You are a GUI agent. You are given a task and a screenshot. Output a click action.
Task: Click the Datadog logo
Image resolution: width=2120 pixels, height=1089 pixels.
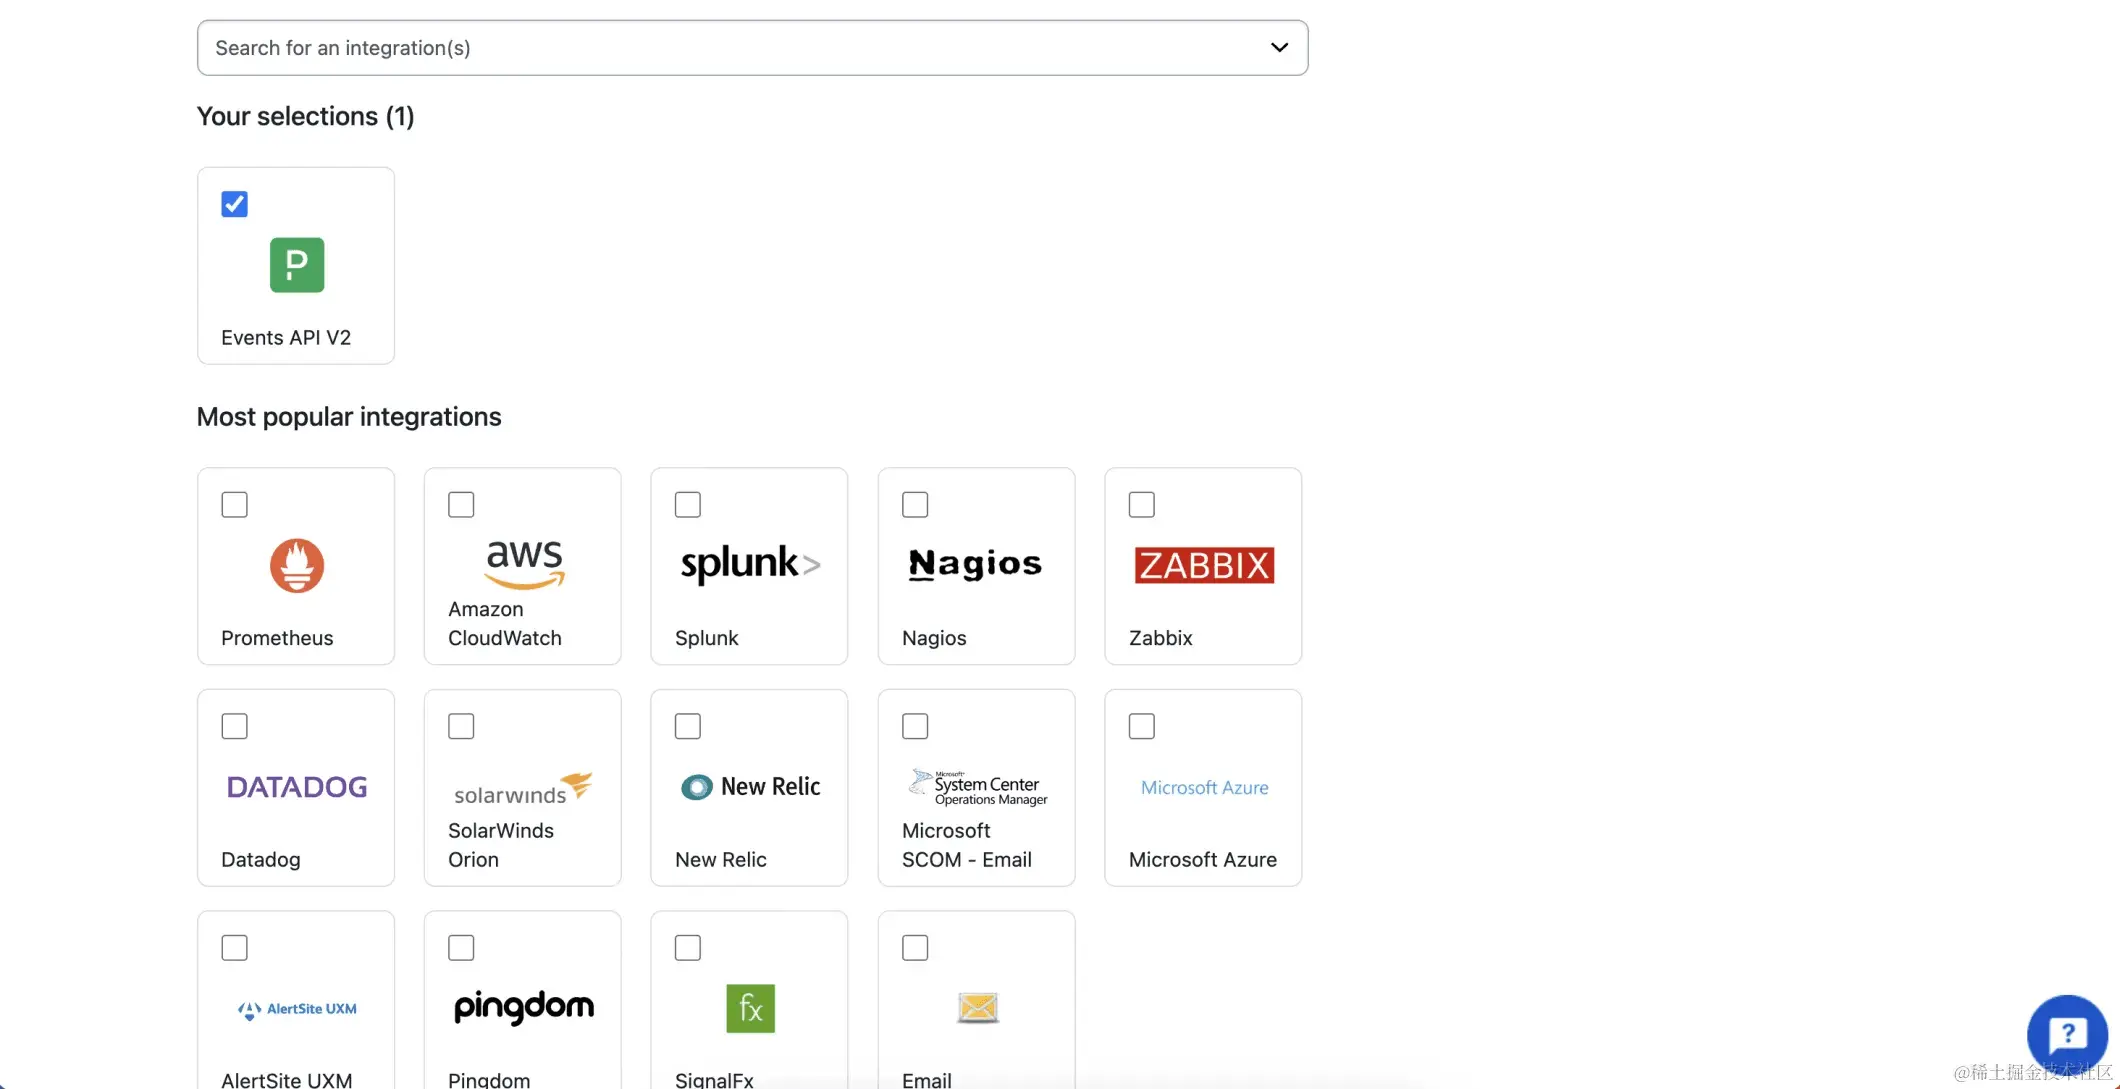[296, 787]
